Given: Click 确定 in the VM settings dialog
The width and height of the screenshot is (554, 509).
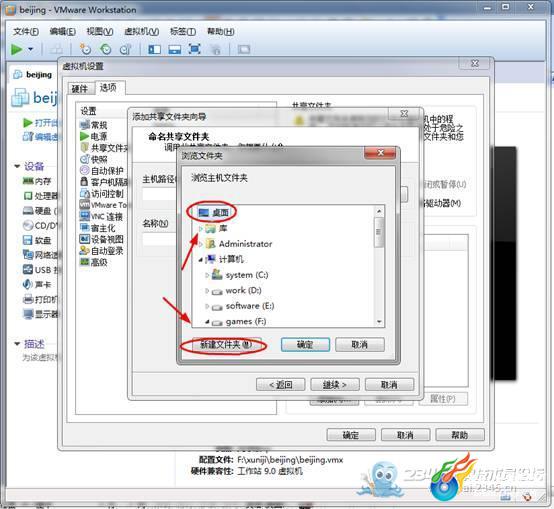Looking at the screenshot, I should click(351, 435).
